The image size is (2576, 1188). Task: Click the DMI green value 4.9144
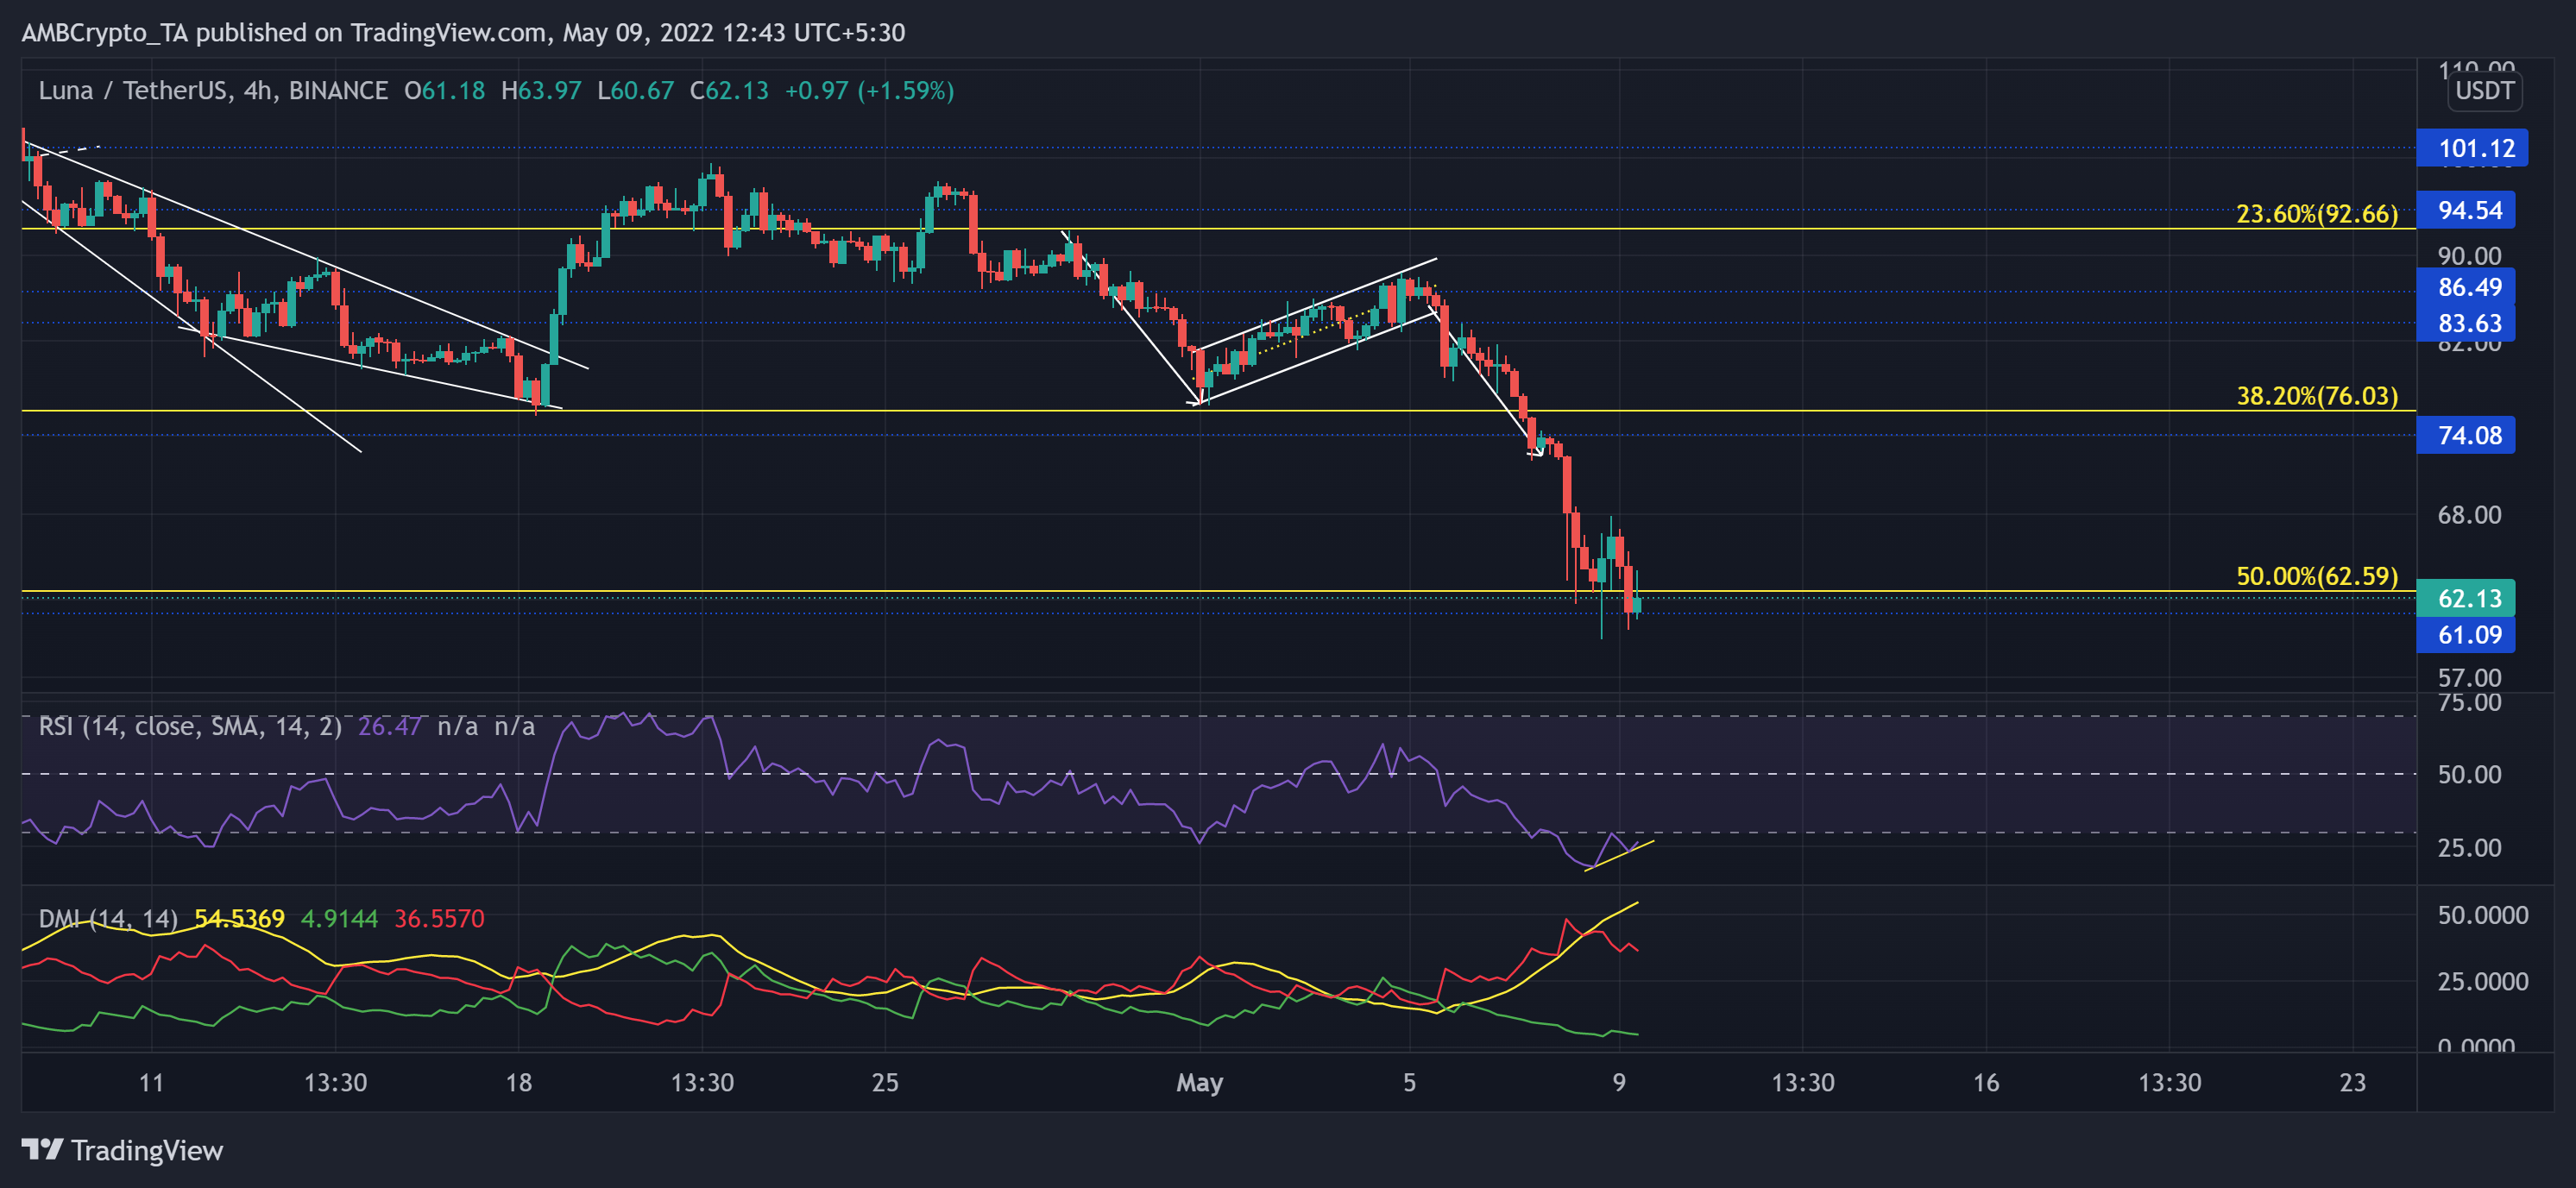click(339, 918)
